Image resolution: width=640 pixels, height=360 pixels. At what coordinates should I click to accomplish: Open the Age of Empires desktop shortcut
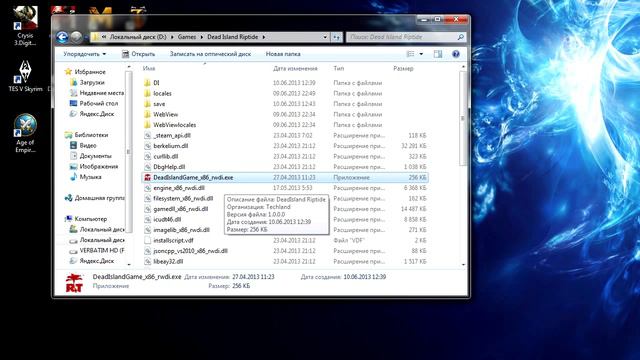(25, 133)
